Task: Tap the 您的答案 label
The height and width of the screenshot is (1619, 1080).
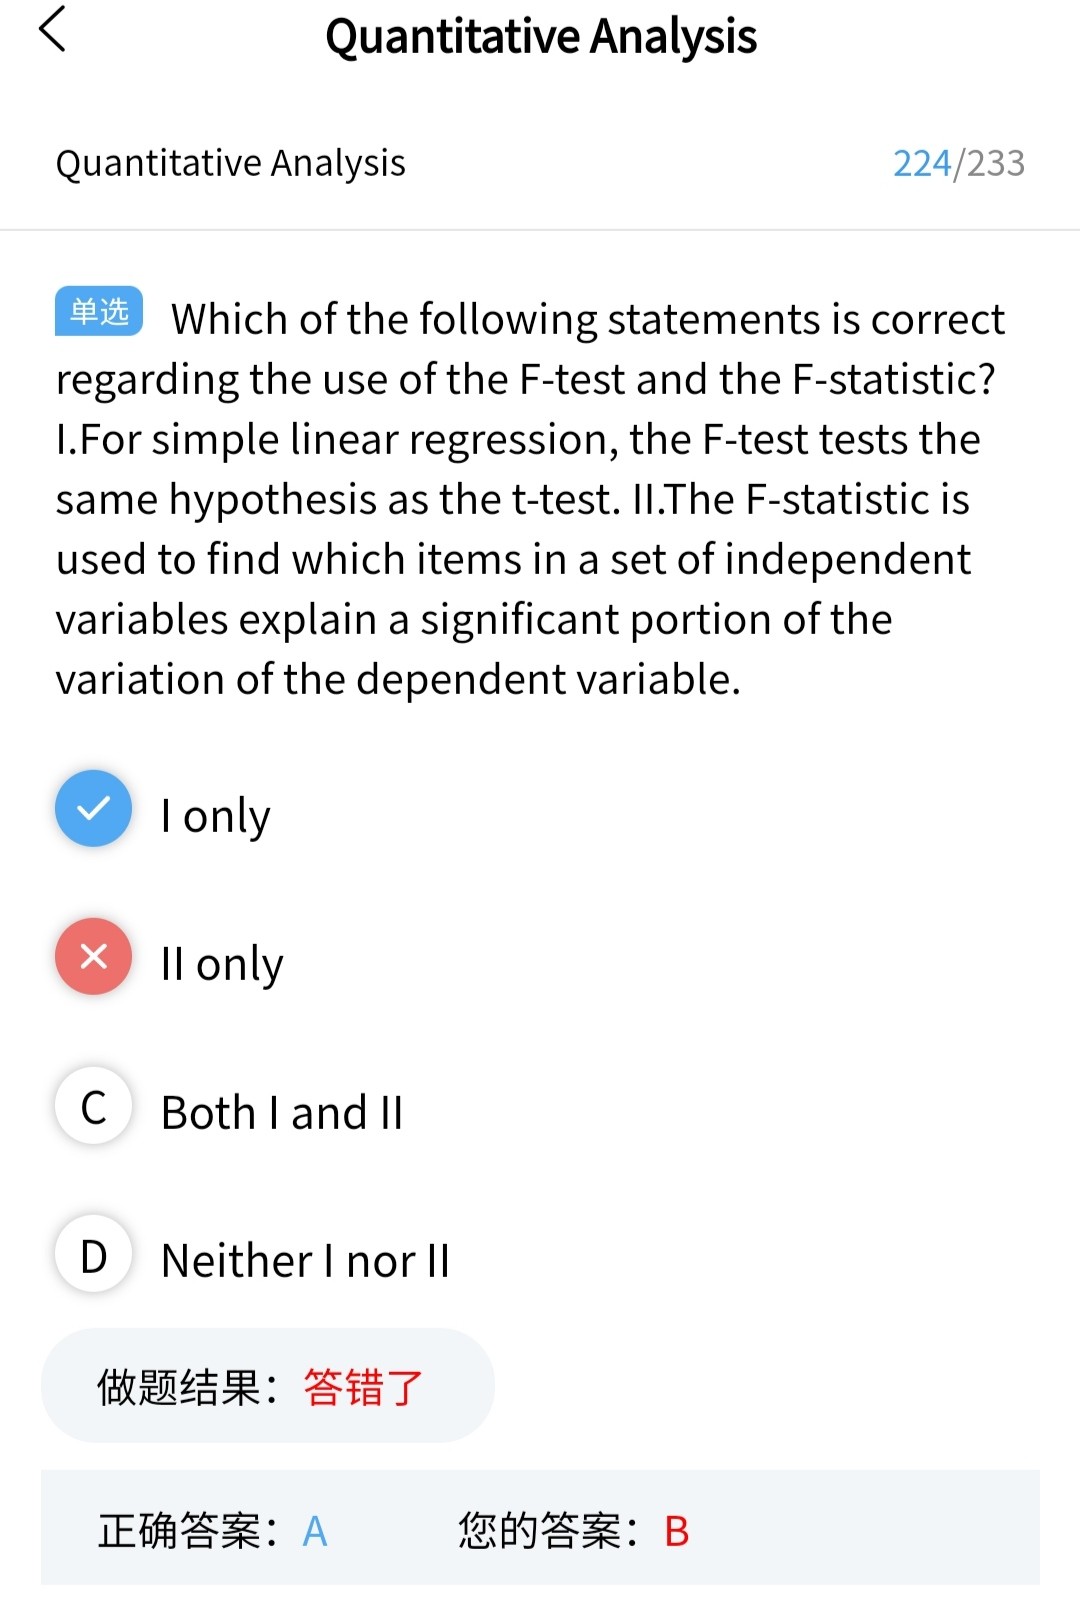Action: tap(548, 1531)
